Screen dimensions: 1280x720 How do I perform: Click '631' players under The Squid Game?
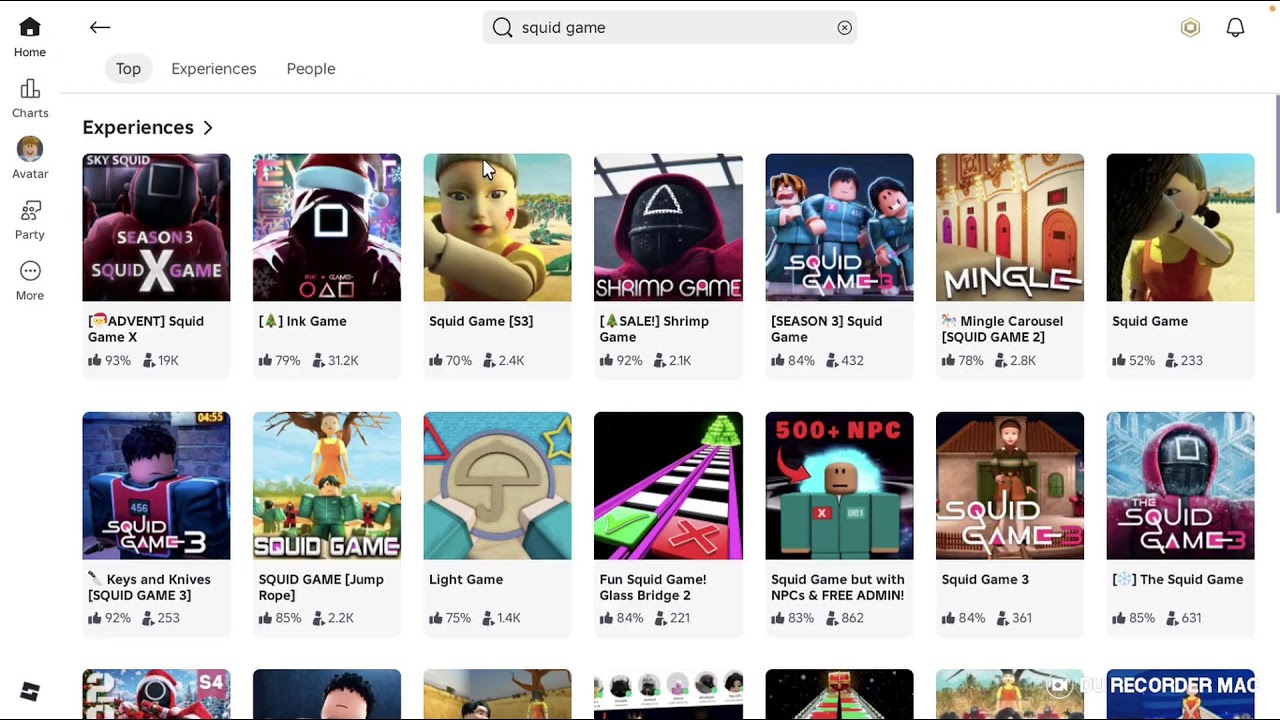tap(1191, 619)
